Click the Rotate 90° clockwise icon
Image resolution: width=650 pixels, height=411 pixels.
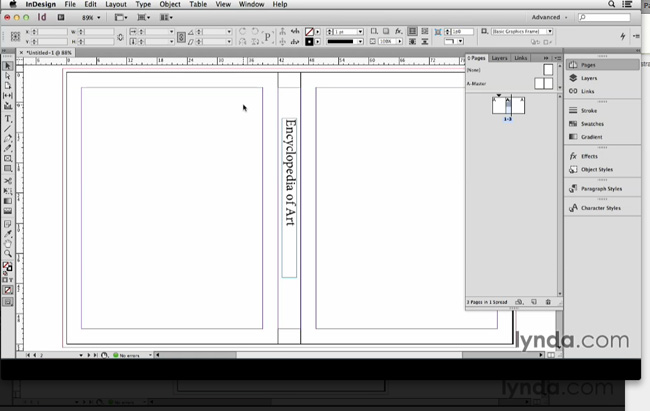tap(243, 32)
